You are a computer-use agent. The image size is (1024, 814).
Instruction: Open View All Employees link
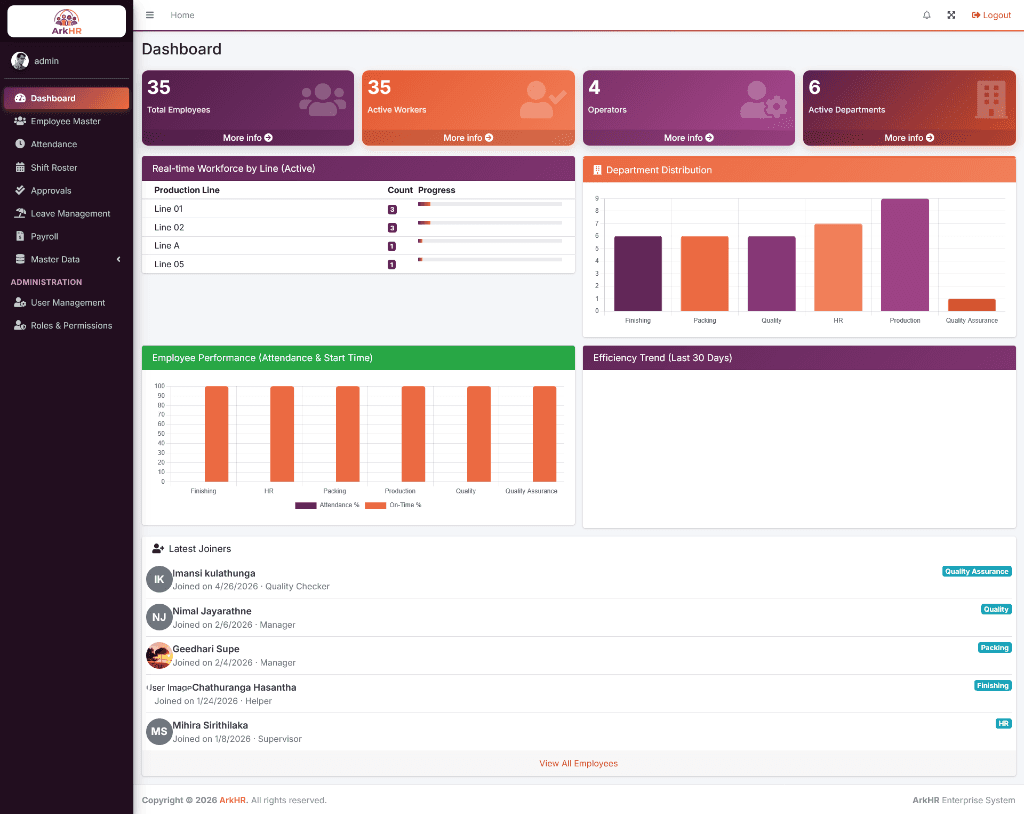pos(579,764)
